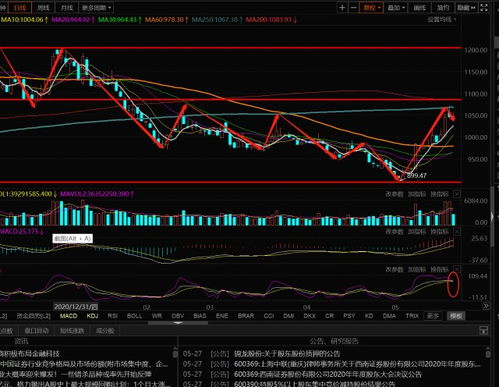Screen dimensions: 499x387
Task: Open the 叠加 overlay dropdown
Action: (x=396, y=8)
